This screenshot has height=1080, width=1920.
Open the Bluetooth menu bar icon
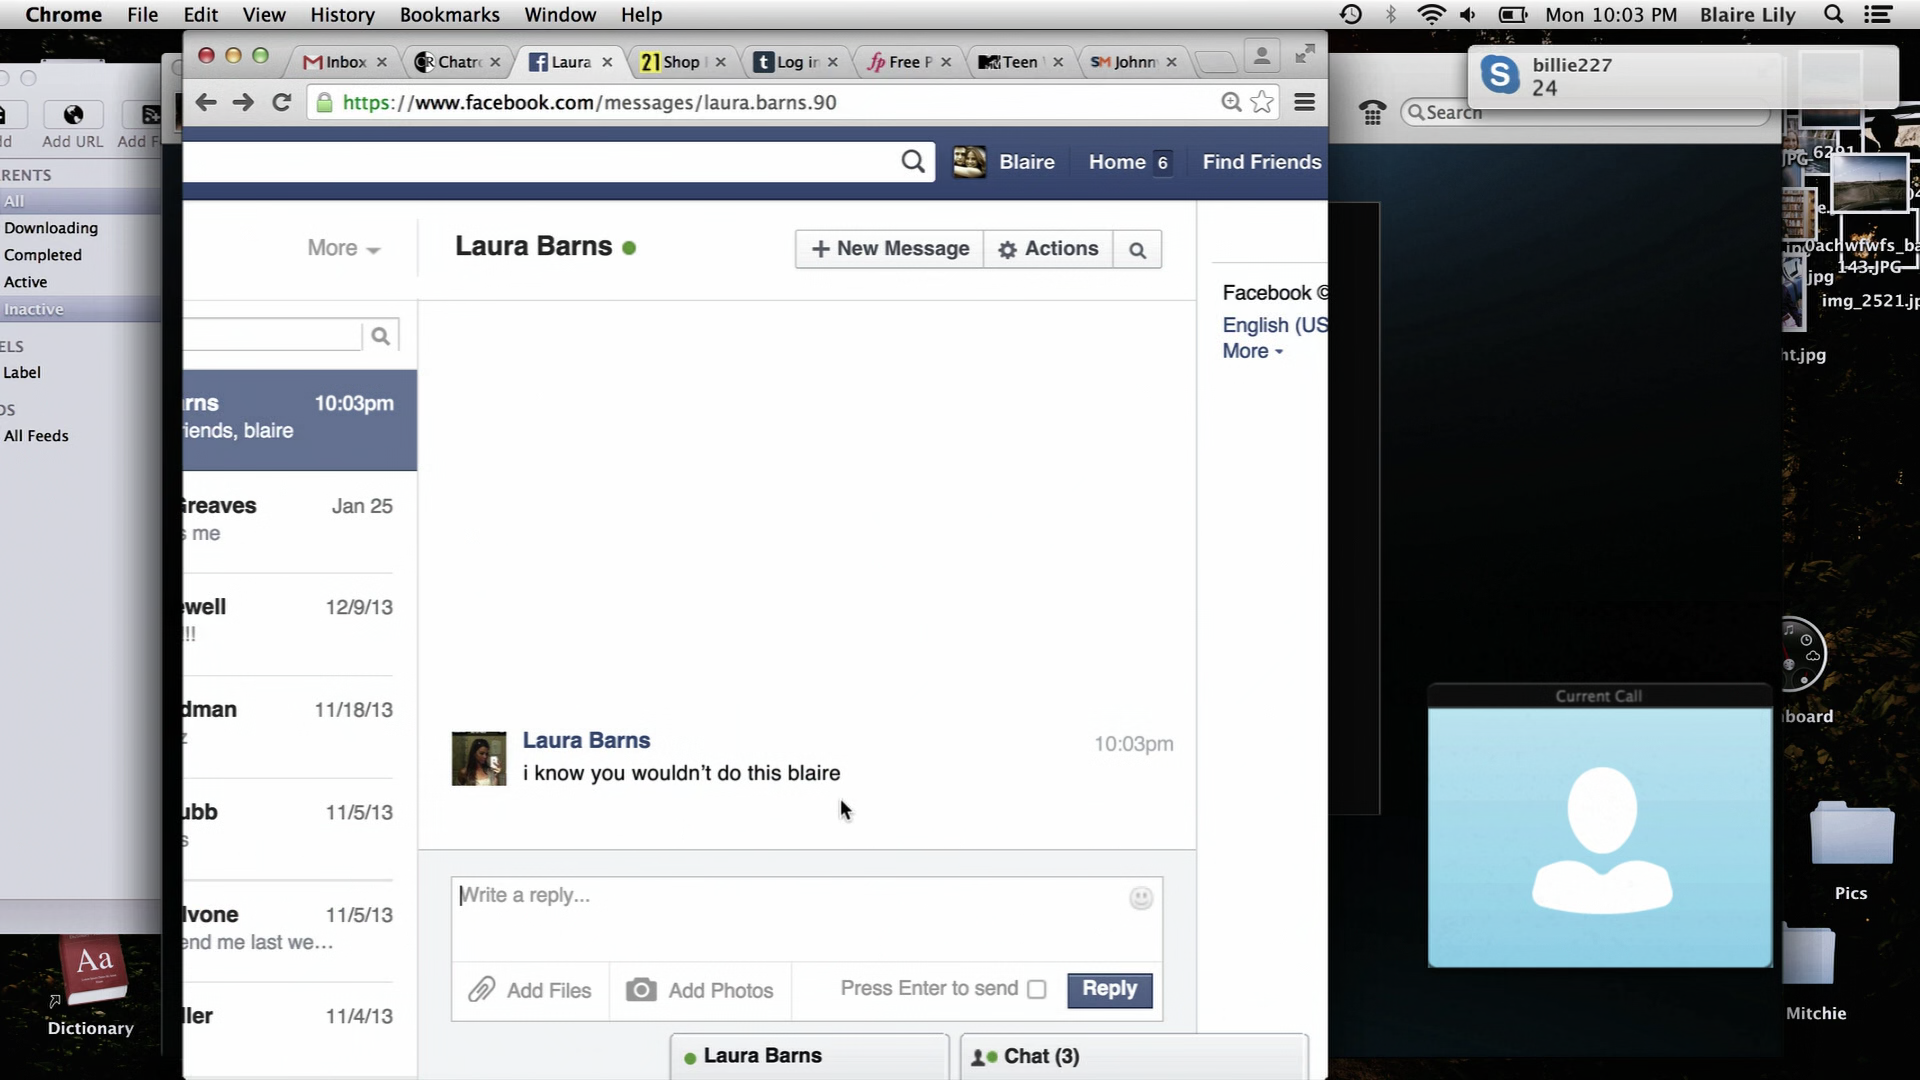1390,14
